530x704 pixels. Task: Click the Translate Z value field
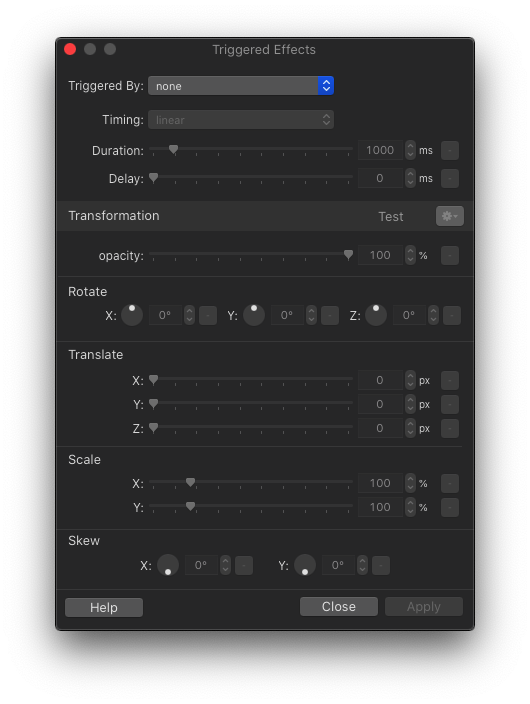coord(380,428)
